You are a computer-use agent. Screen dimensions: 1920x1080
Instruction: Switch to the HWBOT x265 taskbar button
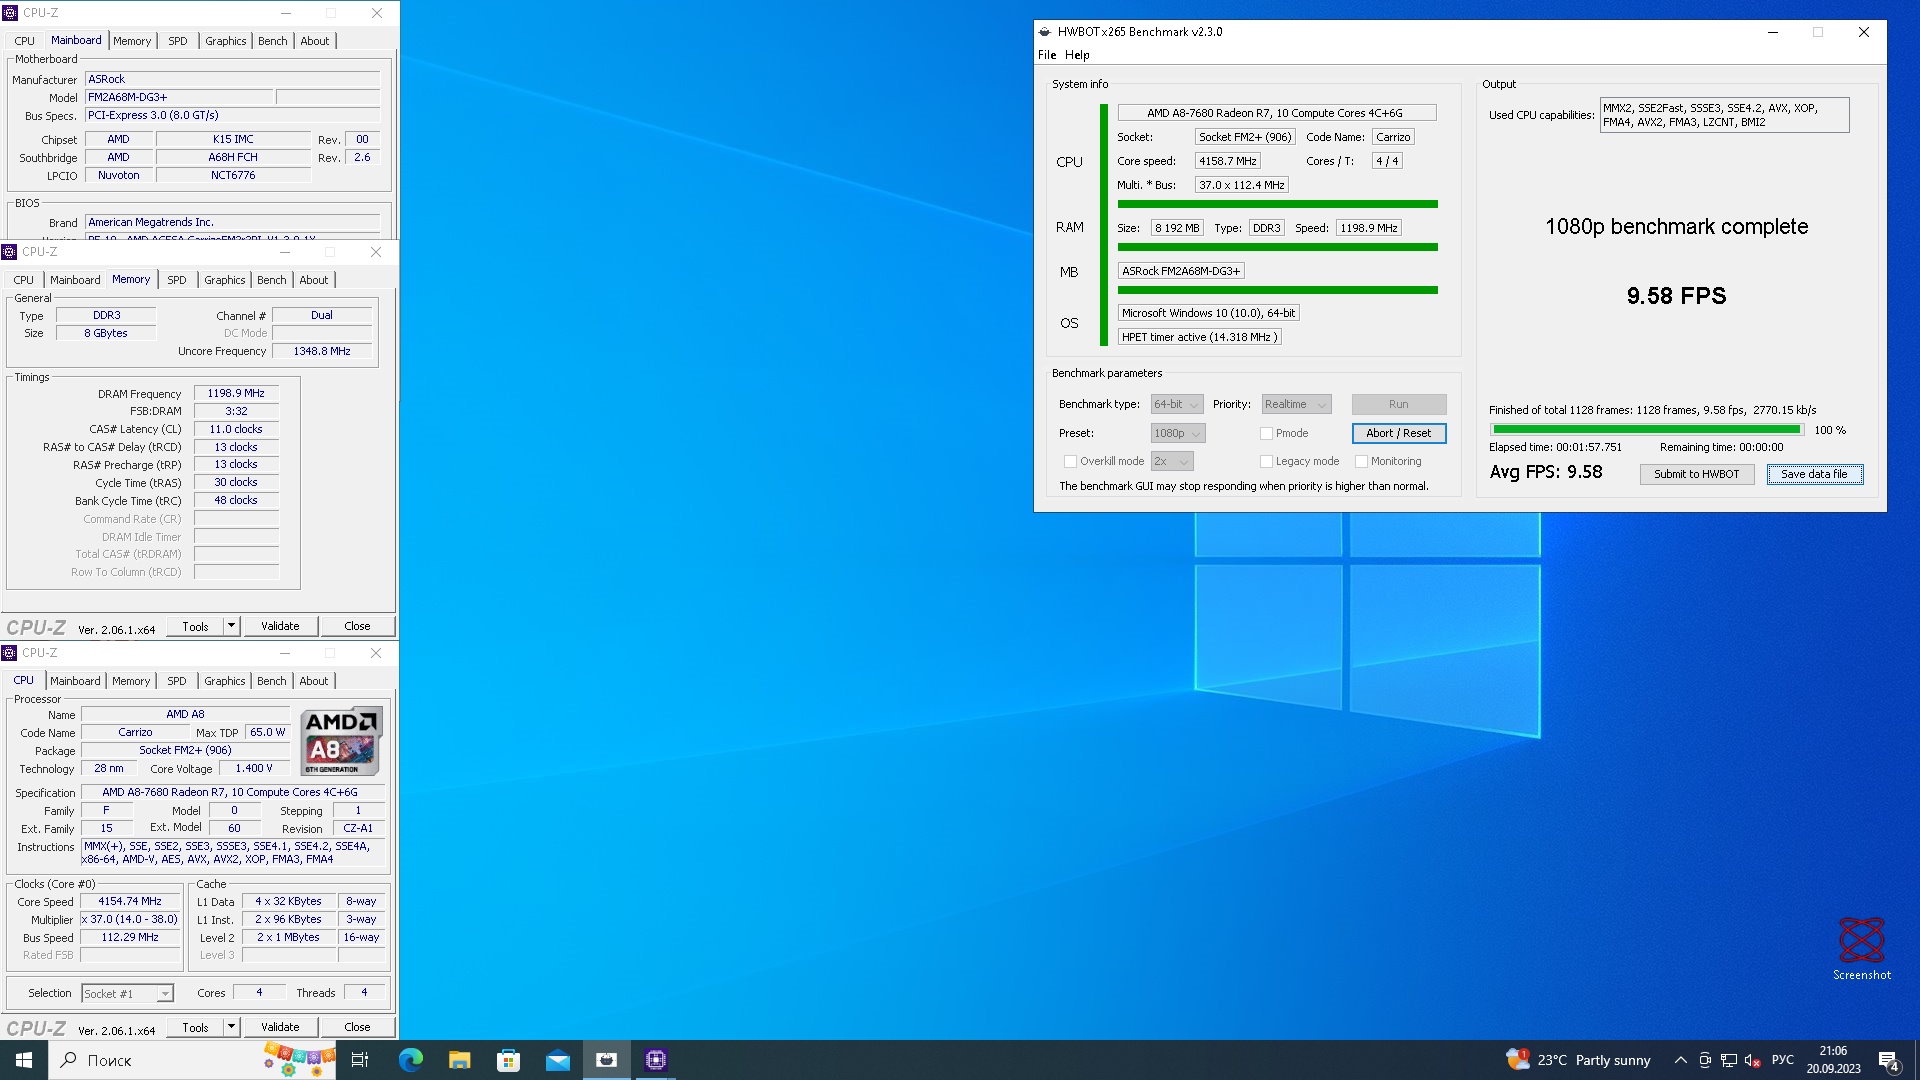[606, 1060]
